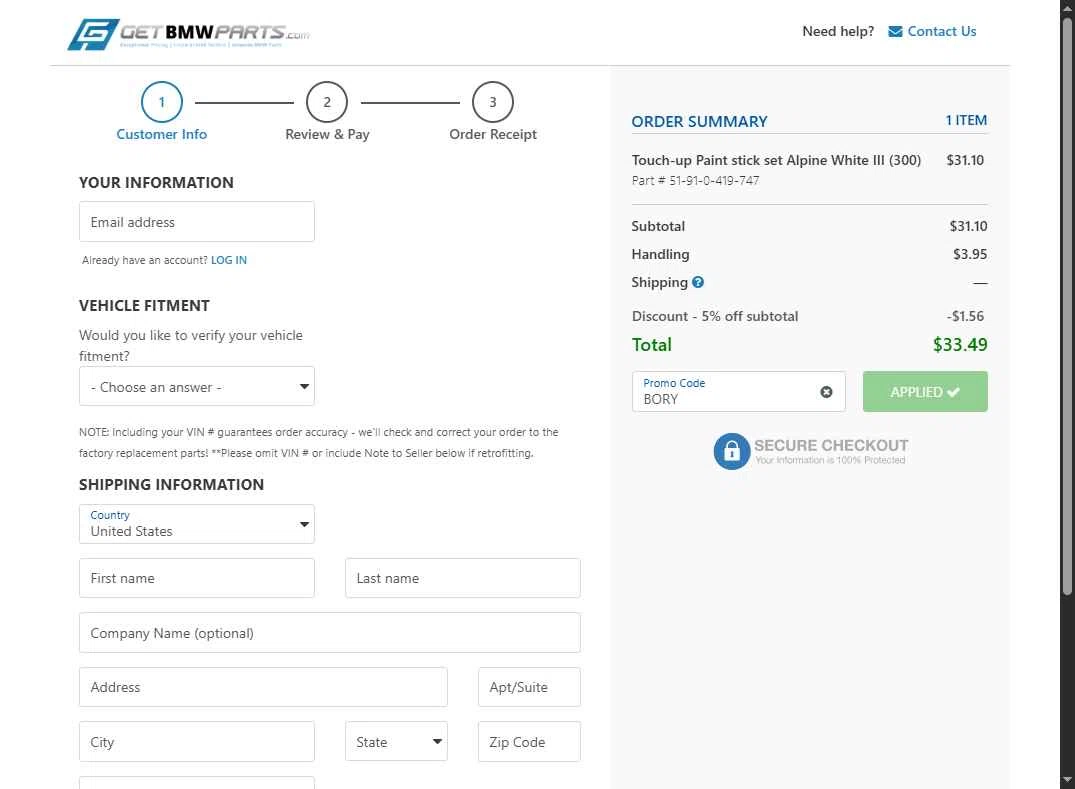
Task: Click the step 3 Order Receipt circle
Action: click(492, 102)
